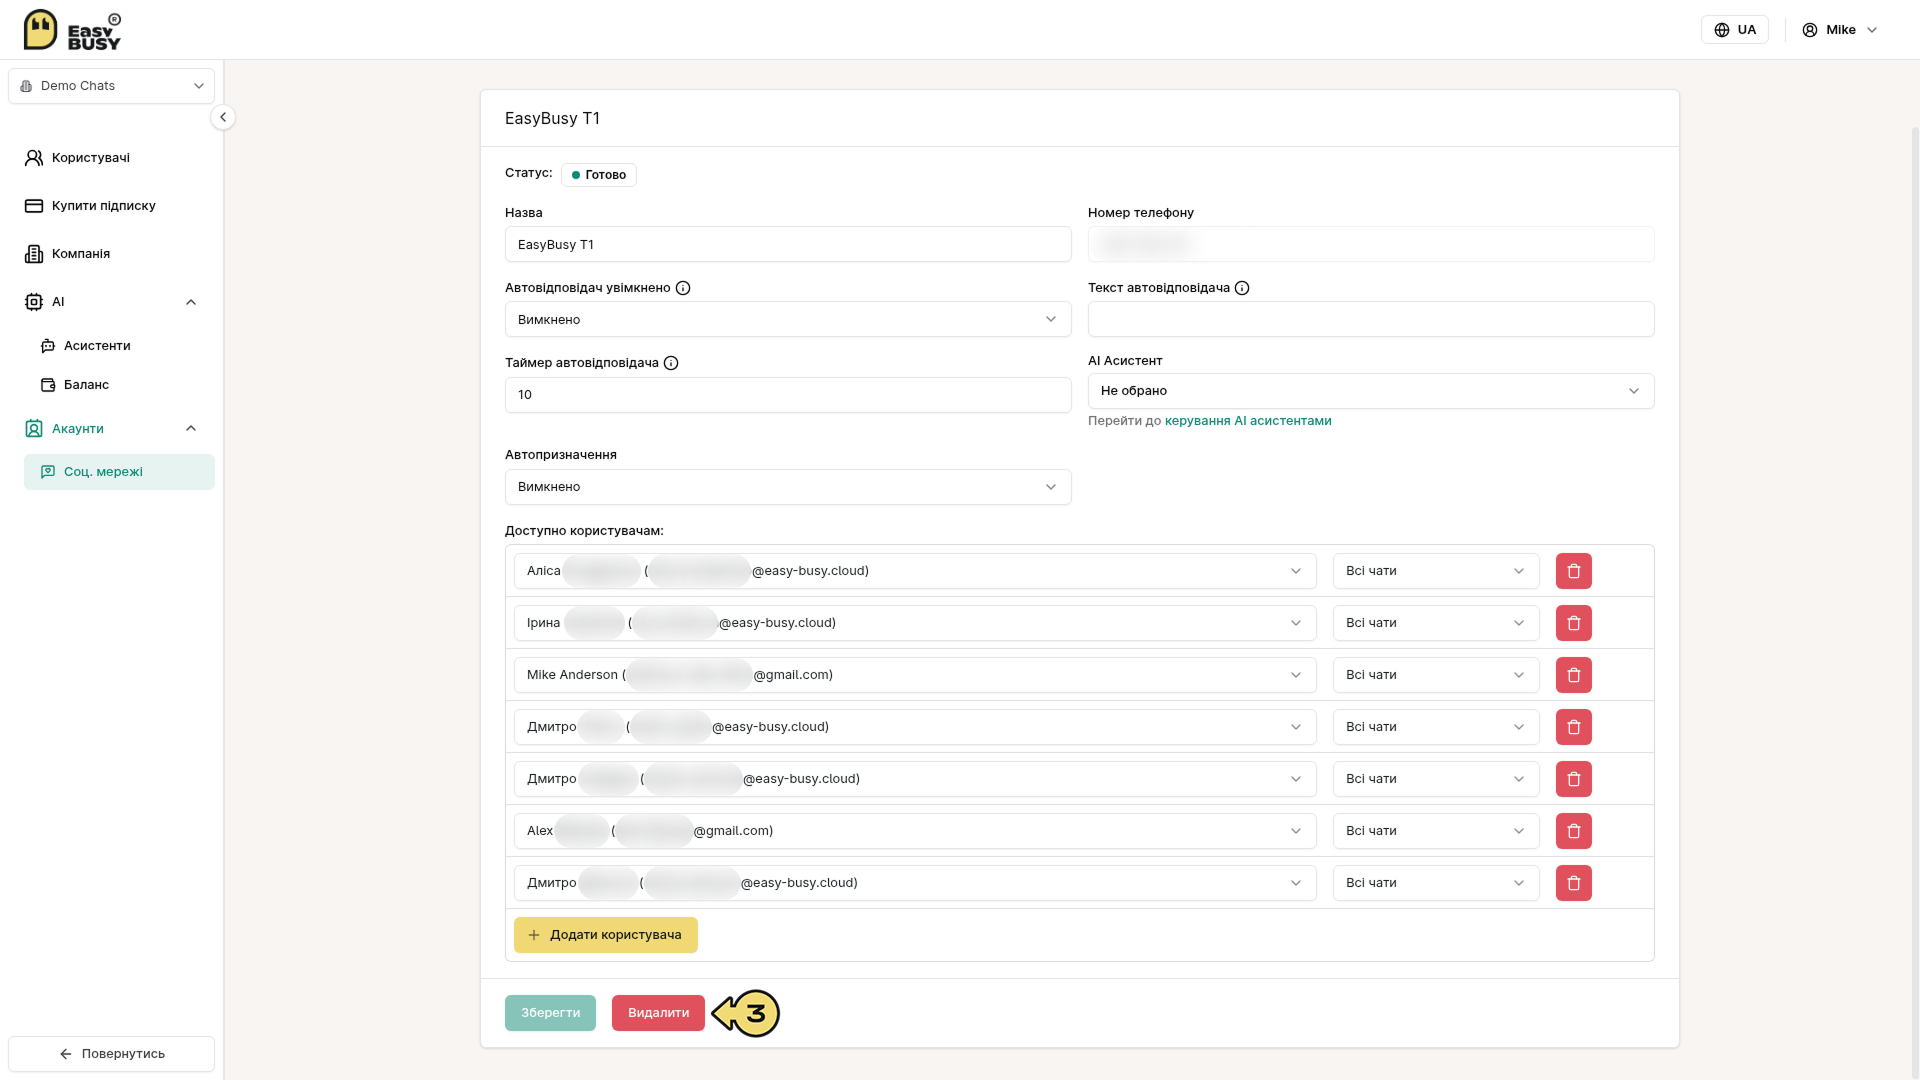Viewport: 1920px width, 1080px height.
Task: Follow керування AI асистентами link
Action: [x=1248, y=421]
